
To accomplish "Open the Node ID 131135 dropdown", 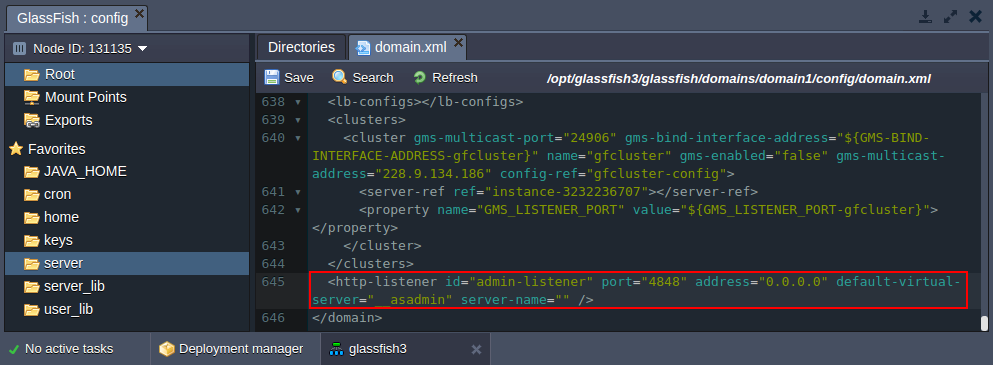I will [x=142, y=49].
